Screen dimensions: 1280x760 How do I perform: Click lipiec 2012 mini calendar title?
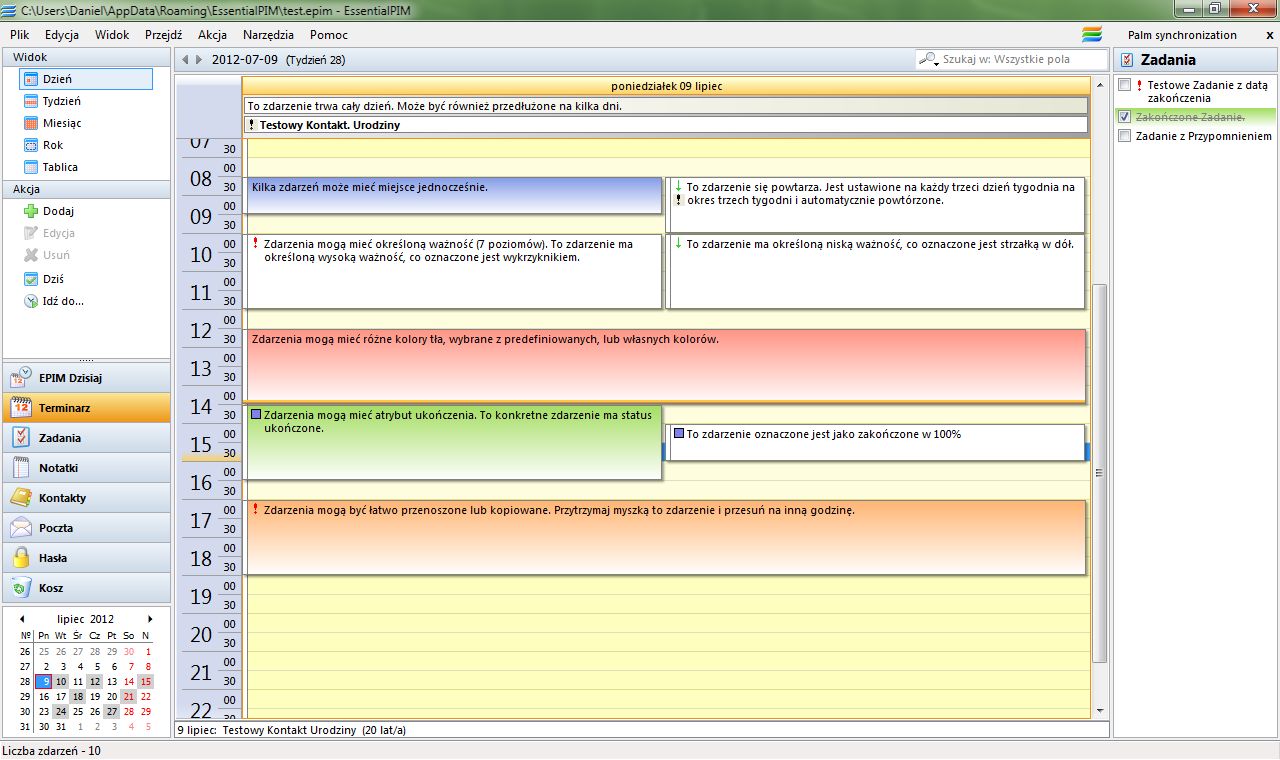[86, 619]
